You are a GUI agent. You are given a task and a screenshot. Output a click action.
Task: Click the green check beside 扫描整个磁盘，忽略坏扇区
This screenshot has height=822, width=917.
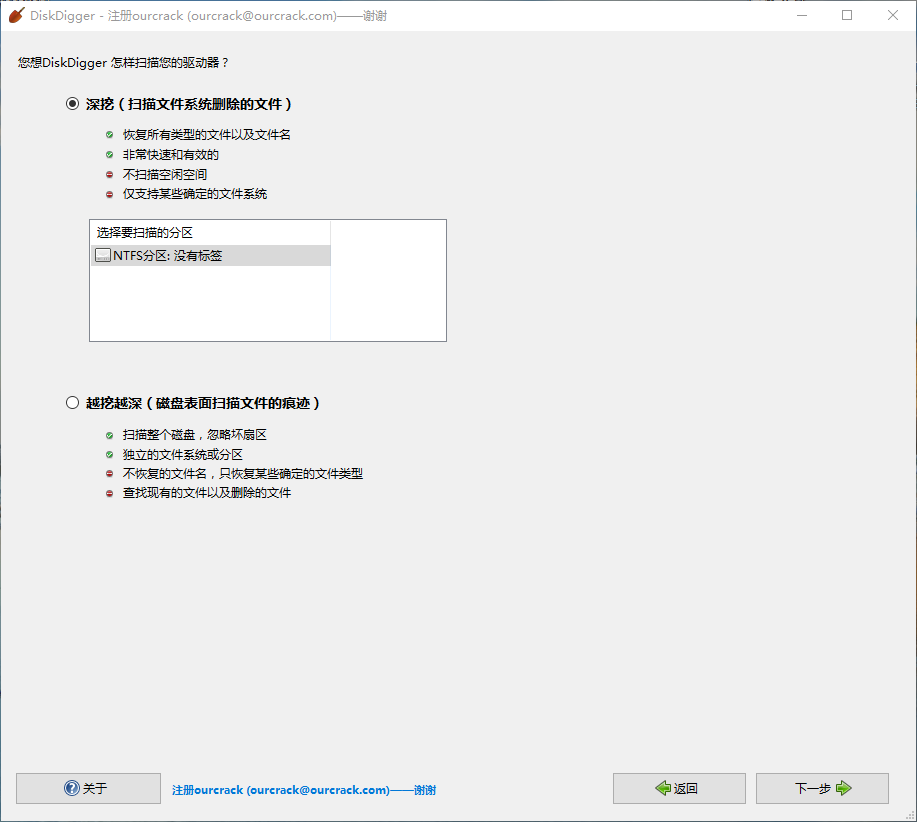pyautogui.click(x=109, y=435)
